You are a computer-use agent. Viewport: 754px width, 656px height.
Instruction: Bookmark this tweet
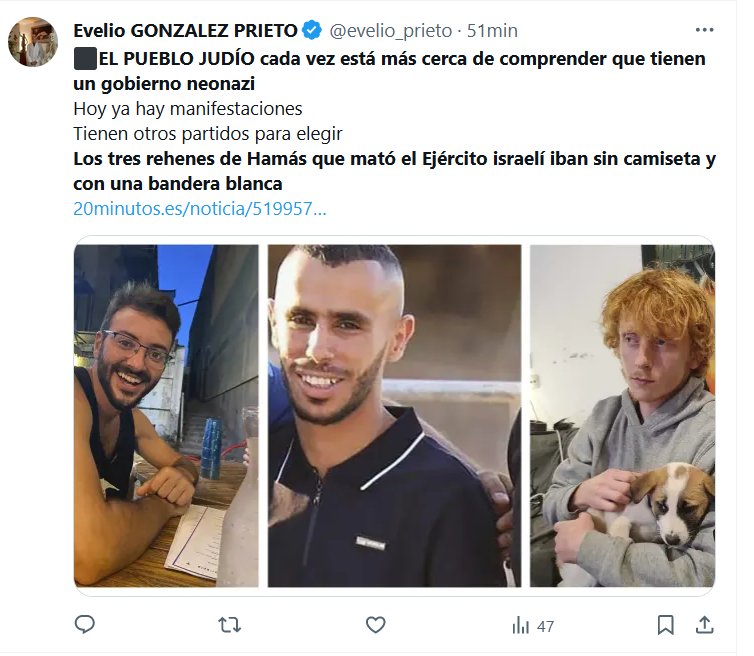(666, 625)
